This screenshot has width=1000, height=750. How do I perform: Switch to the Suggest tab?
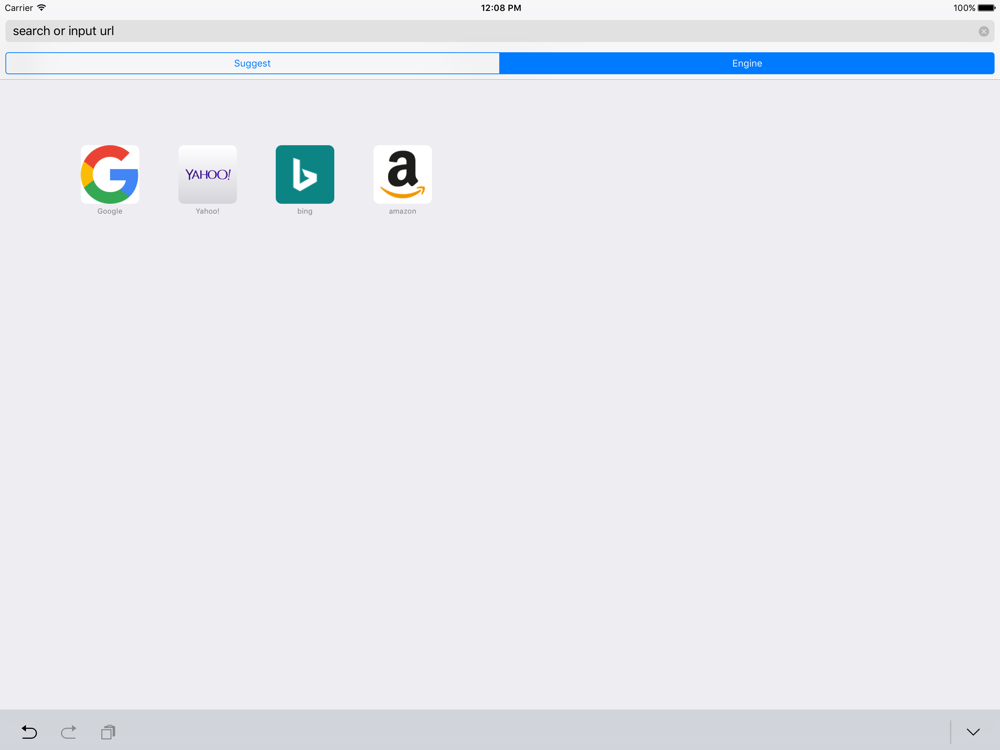point(253,63)
